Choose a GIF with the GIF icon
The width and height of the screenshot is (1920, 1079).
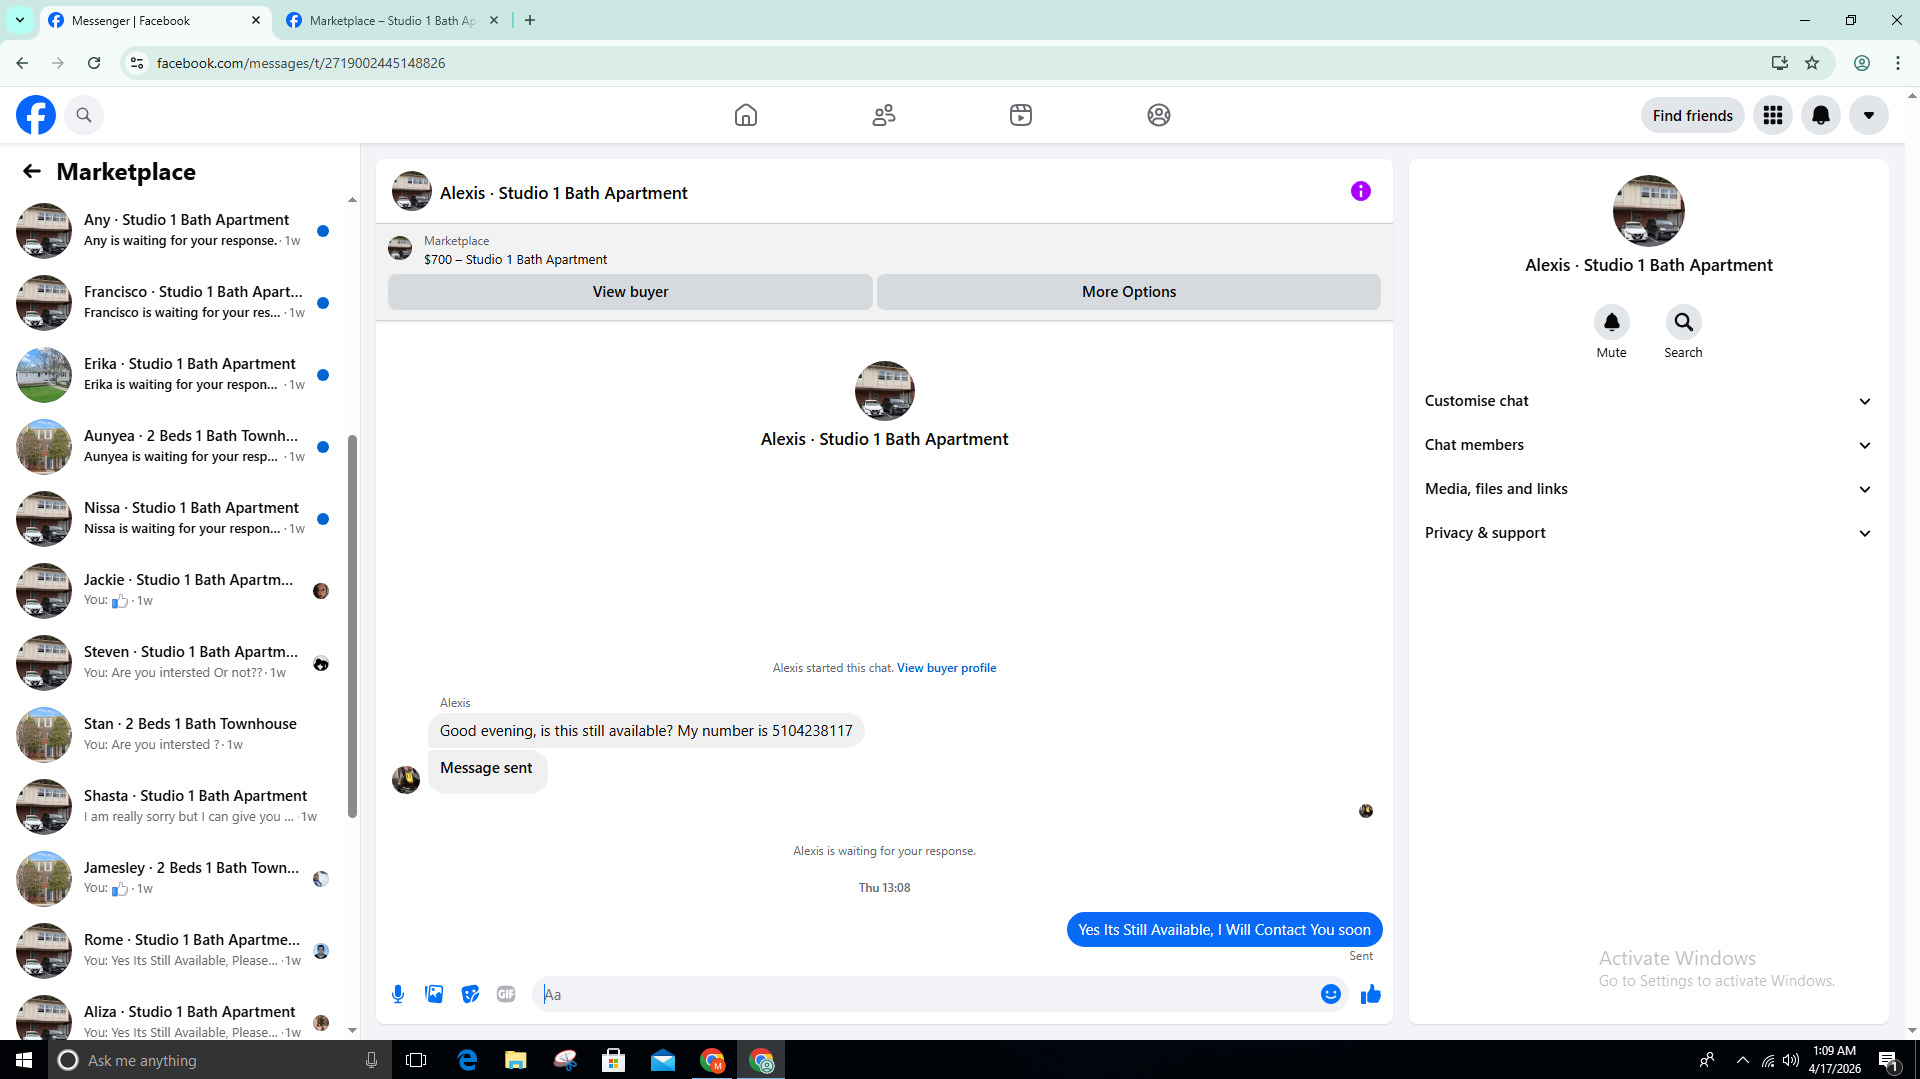tap(506, 994)
